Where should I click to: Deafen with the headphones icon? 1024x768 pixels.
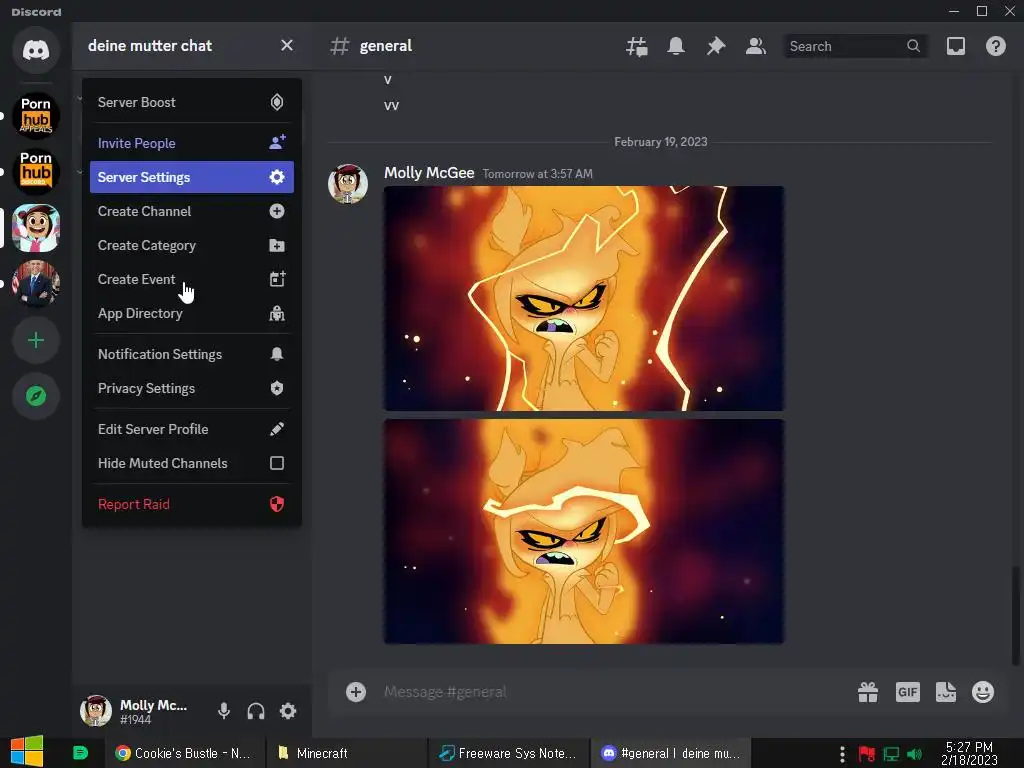(x=256, y=711)
